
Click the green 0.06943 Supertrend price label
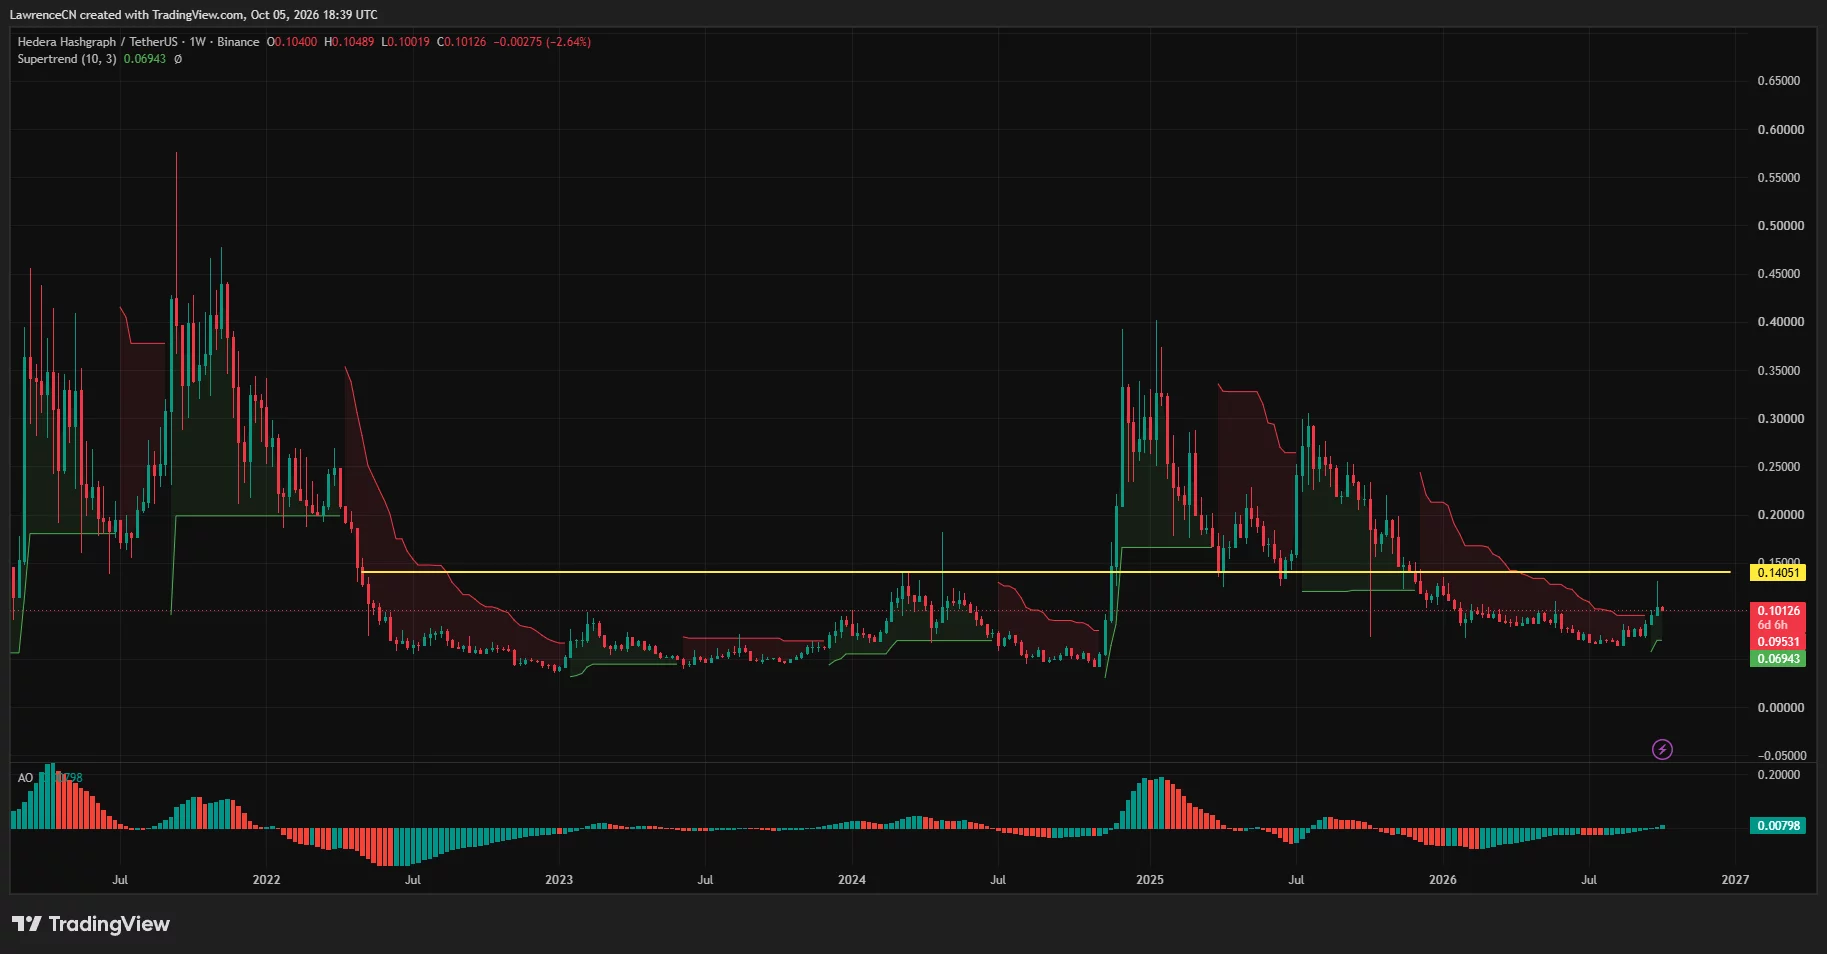1778,659
